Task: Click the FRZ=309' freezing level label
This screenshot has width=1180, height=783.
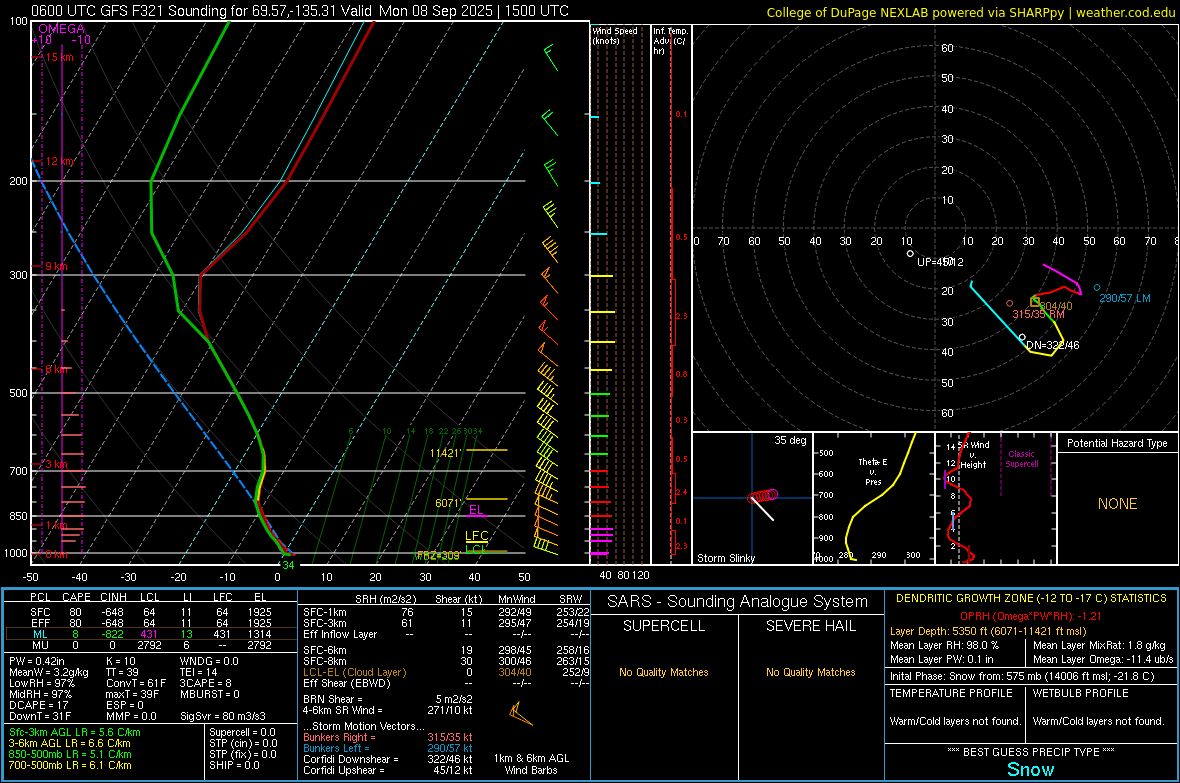Action: (438, 556)
